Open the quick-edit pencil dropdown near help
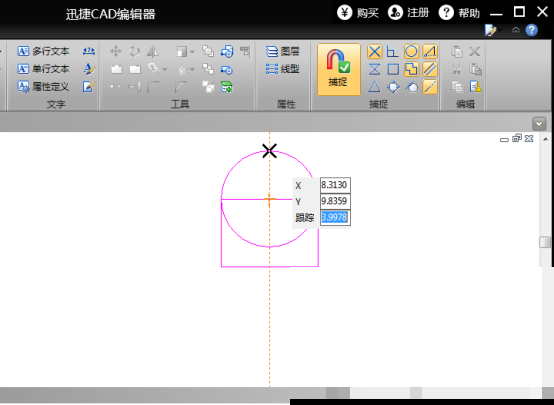 (x=493, y=30)
